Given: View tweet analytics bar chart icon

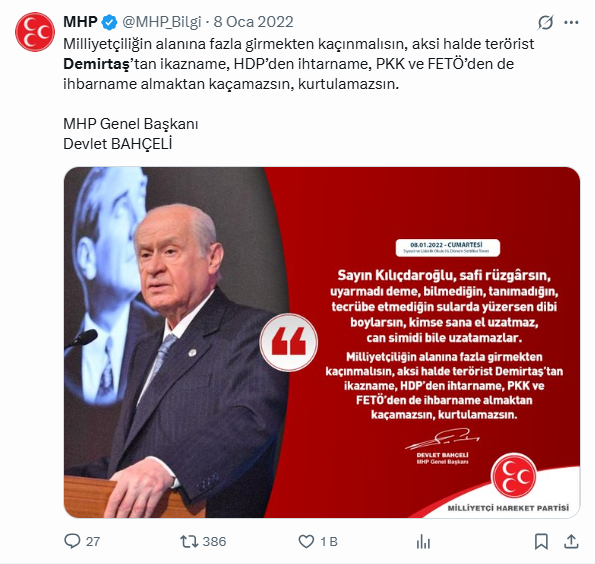Looking at the screenshot, I should click(x=423, y=542).
